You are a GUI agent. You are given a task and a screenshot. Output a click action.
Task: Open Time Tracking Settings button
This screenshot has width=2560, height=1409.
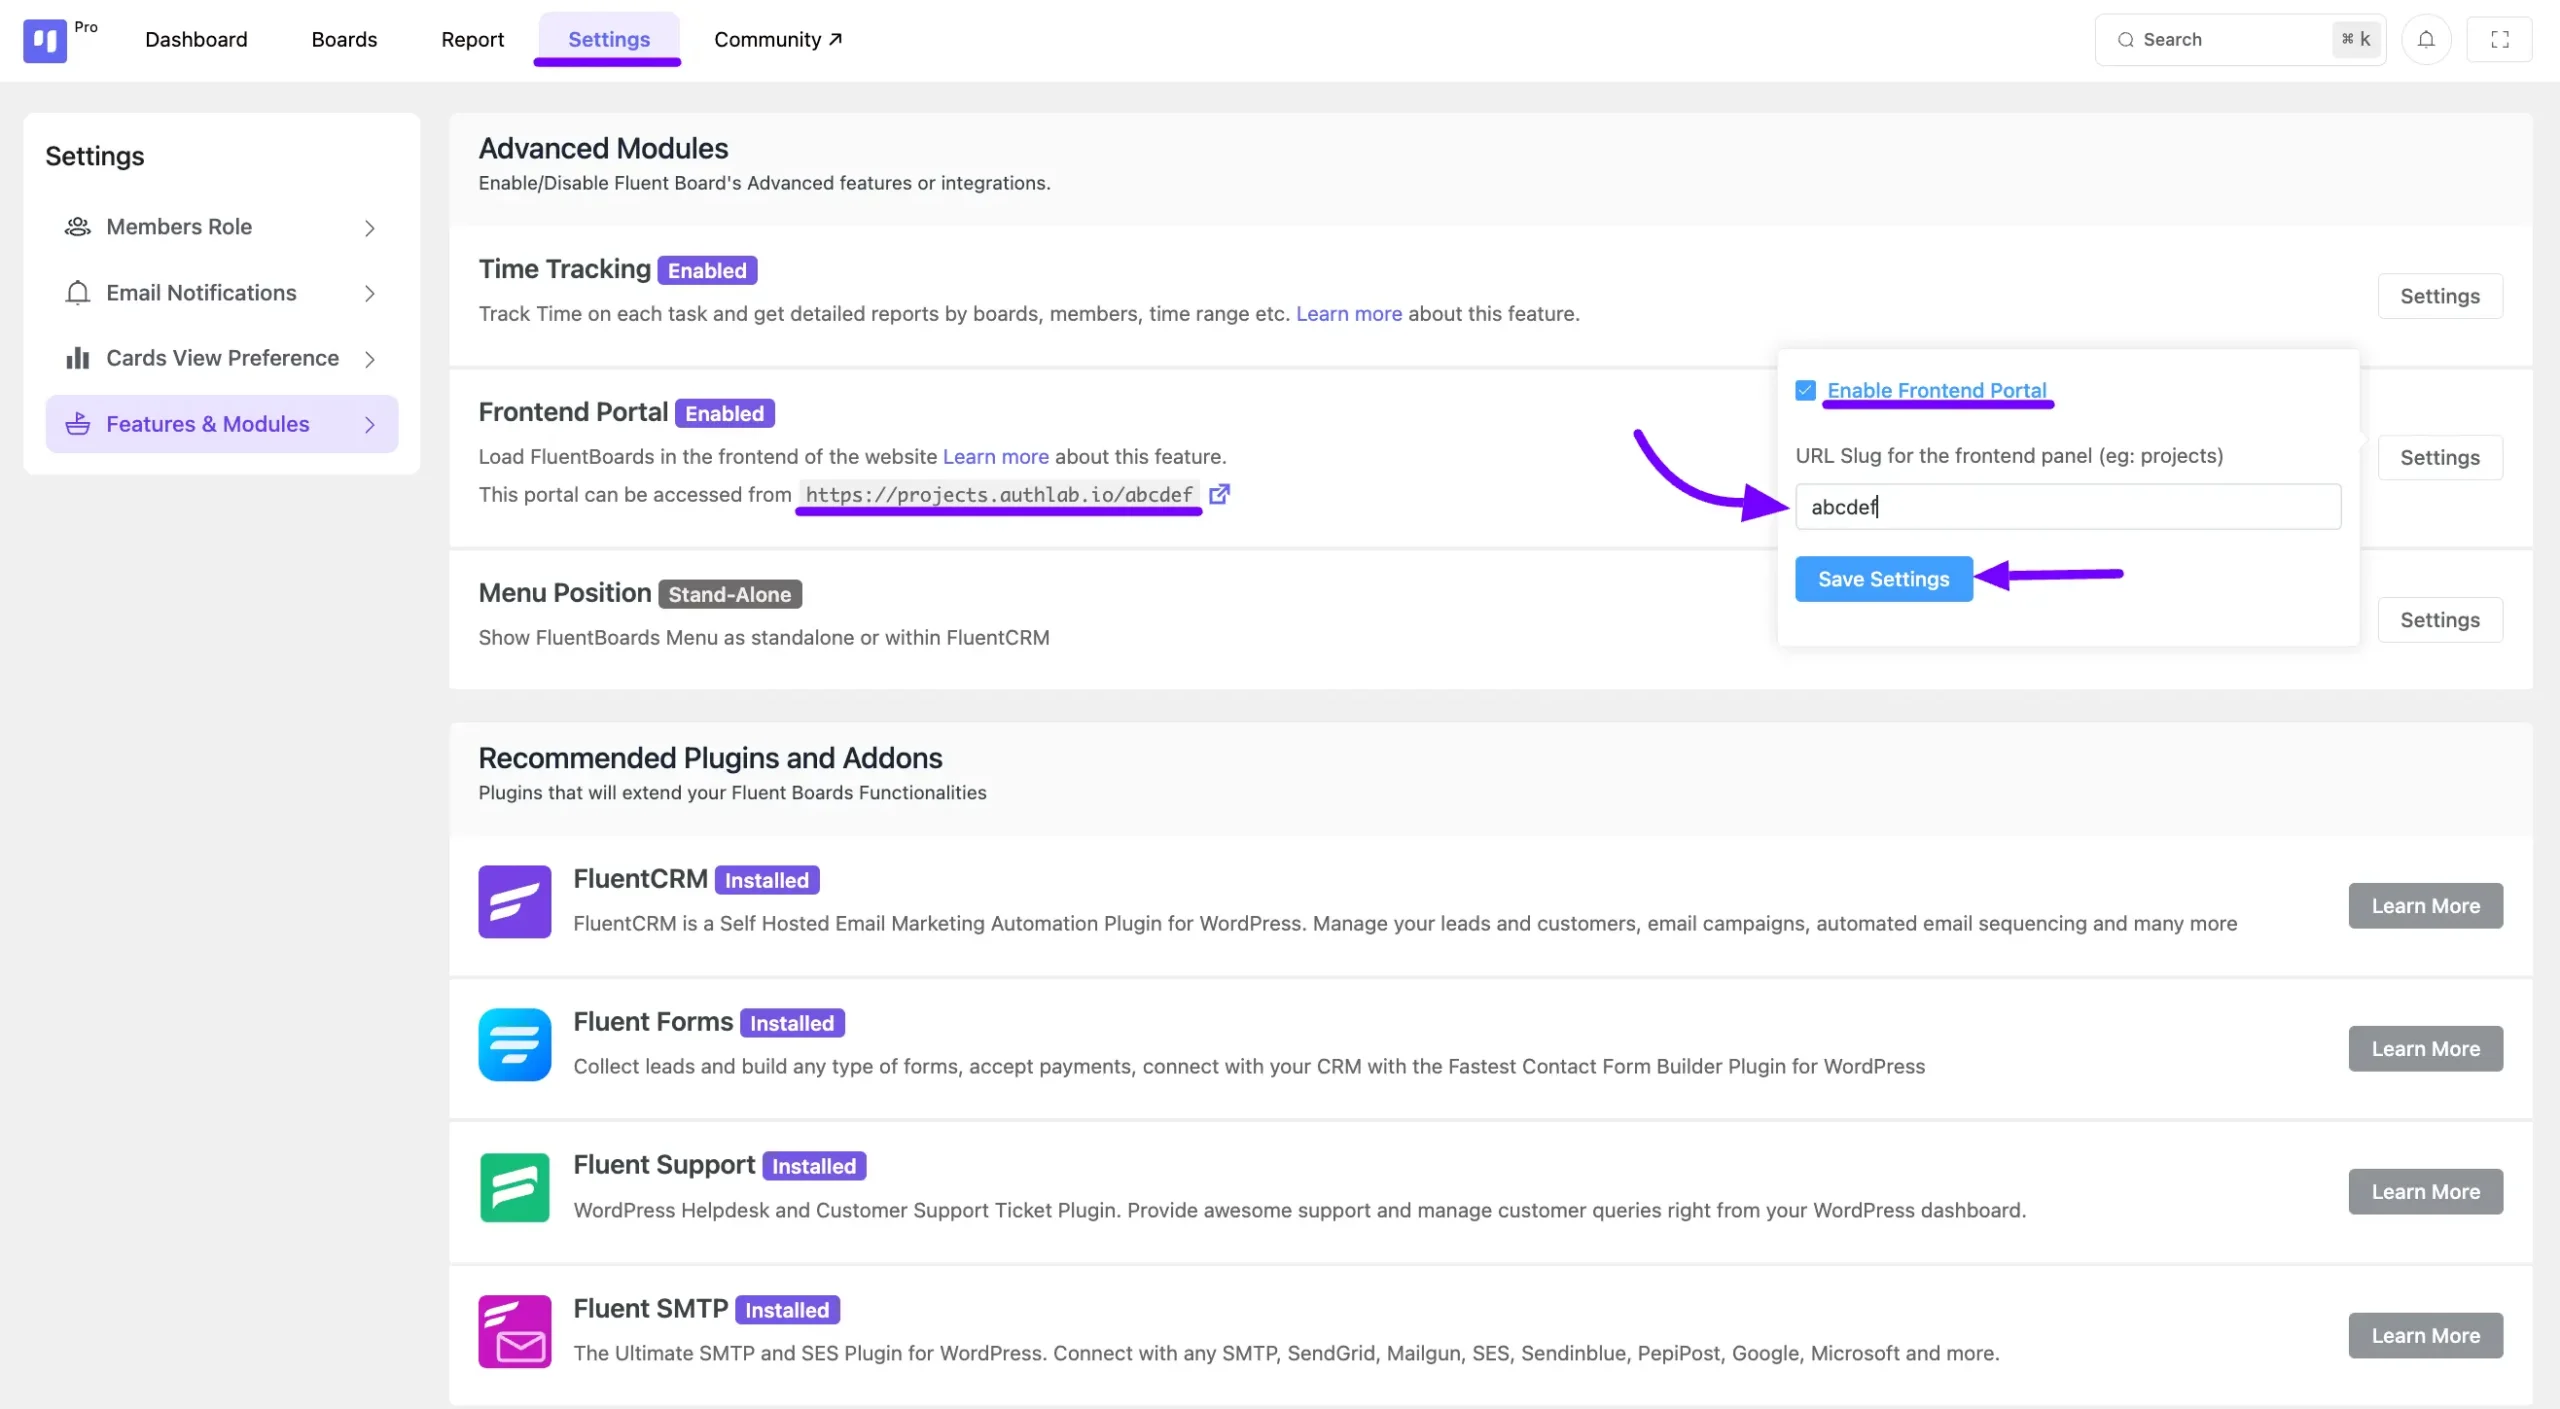pyautogui.click(x=2440, y=296)
